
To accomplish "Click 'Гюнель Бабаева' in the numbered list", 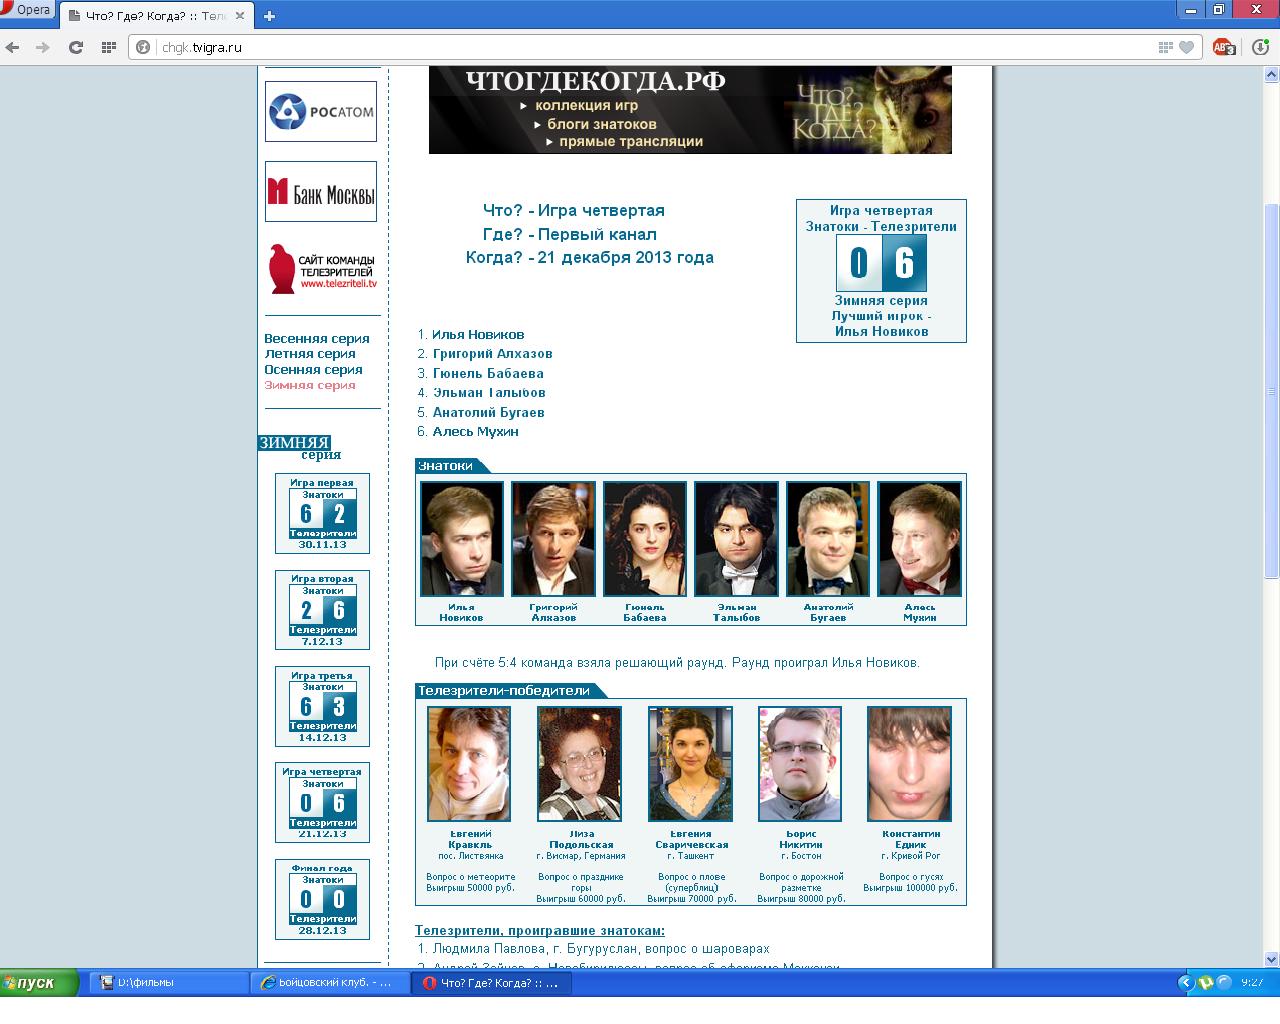I will pyautogui.click(x=488, y=373).
